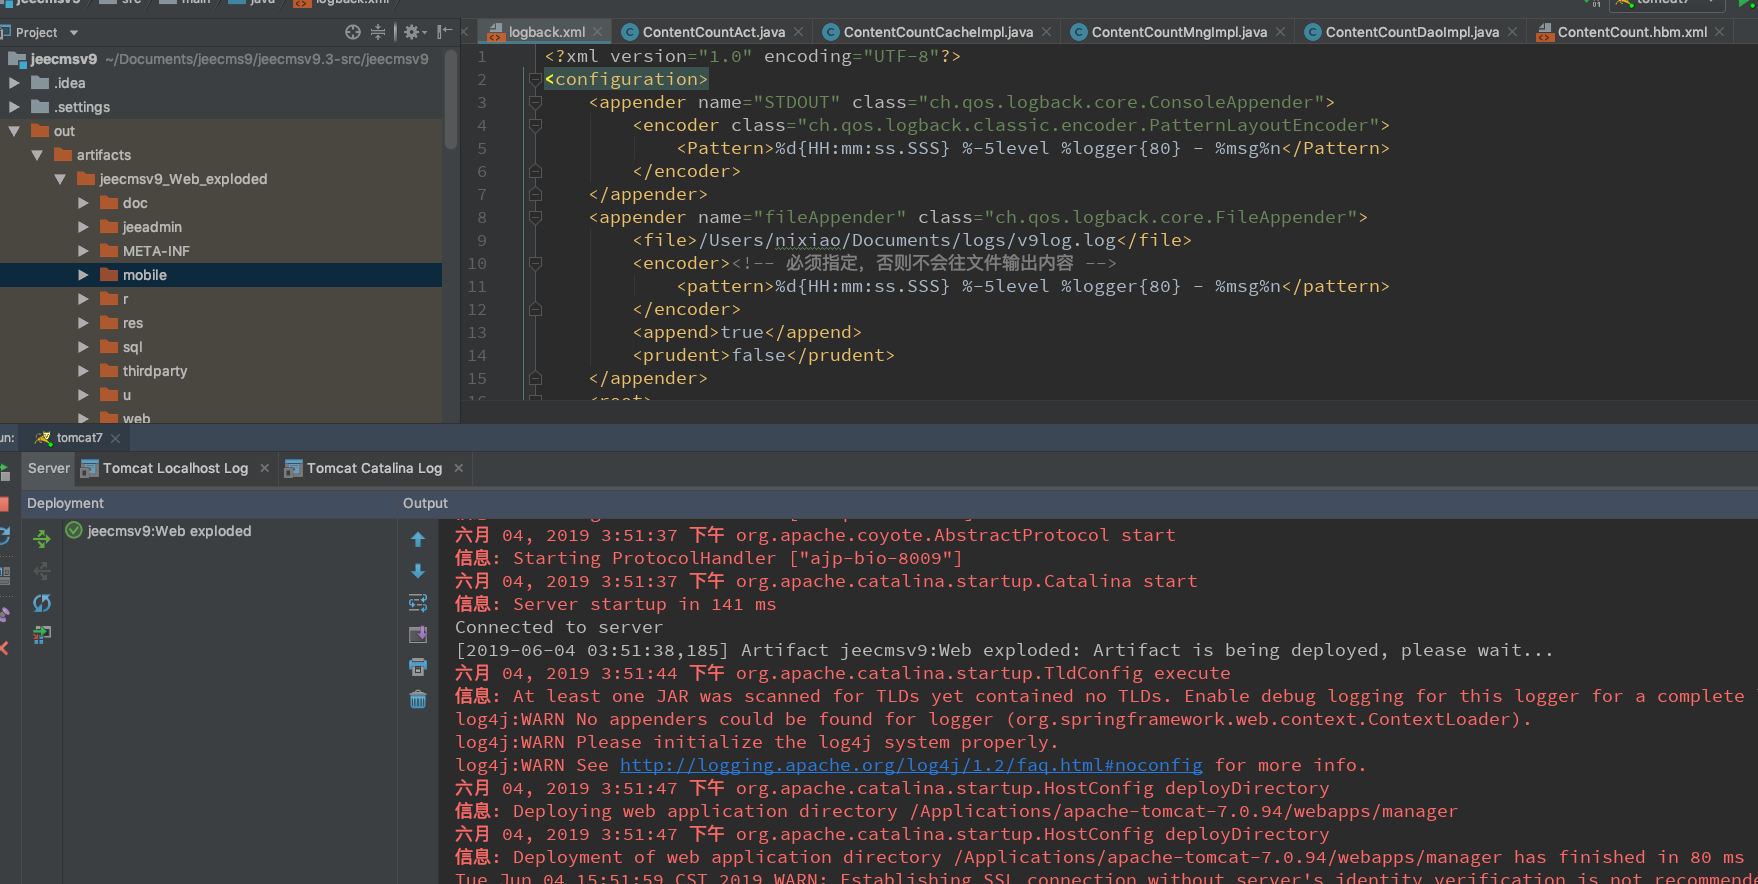This screenshot has width=1758, height=884.
Task: Hide the Project tool window
Action: tap(445, 32)
